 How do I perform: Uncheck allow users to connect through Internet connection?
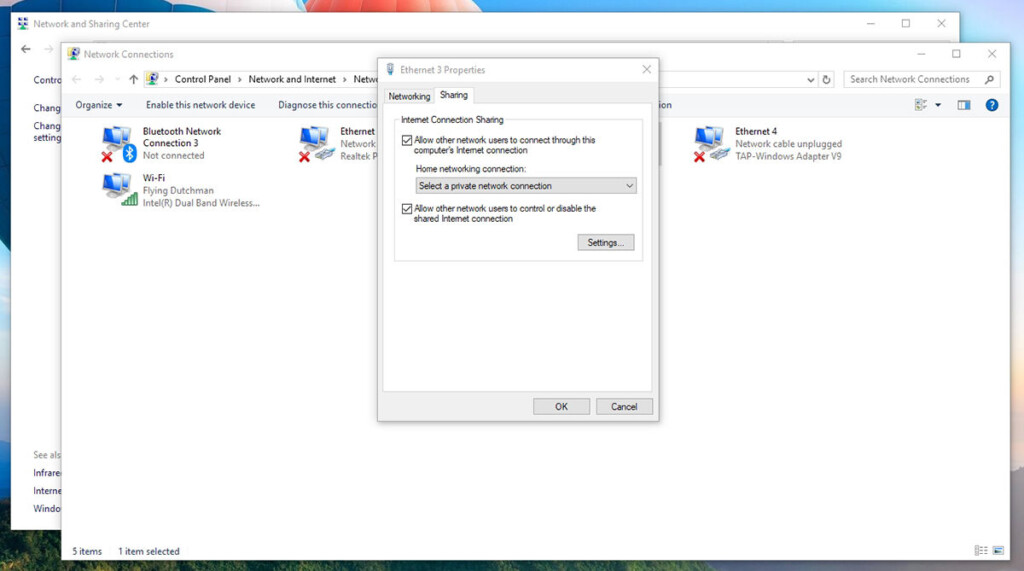pos(407,141)
